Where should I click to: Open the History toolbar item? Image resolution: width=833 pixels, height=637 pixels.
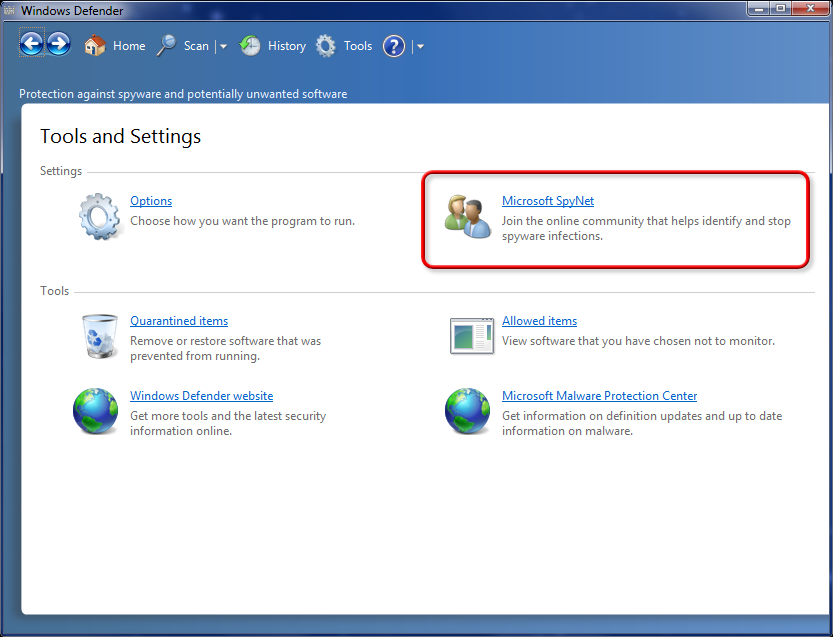pyautogui.click(x=286, y=46)
